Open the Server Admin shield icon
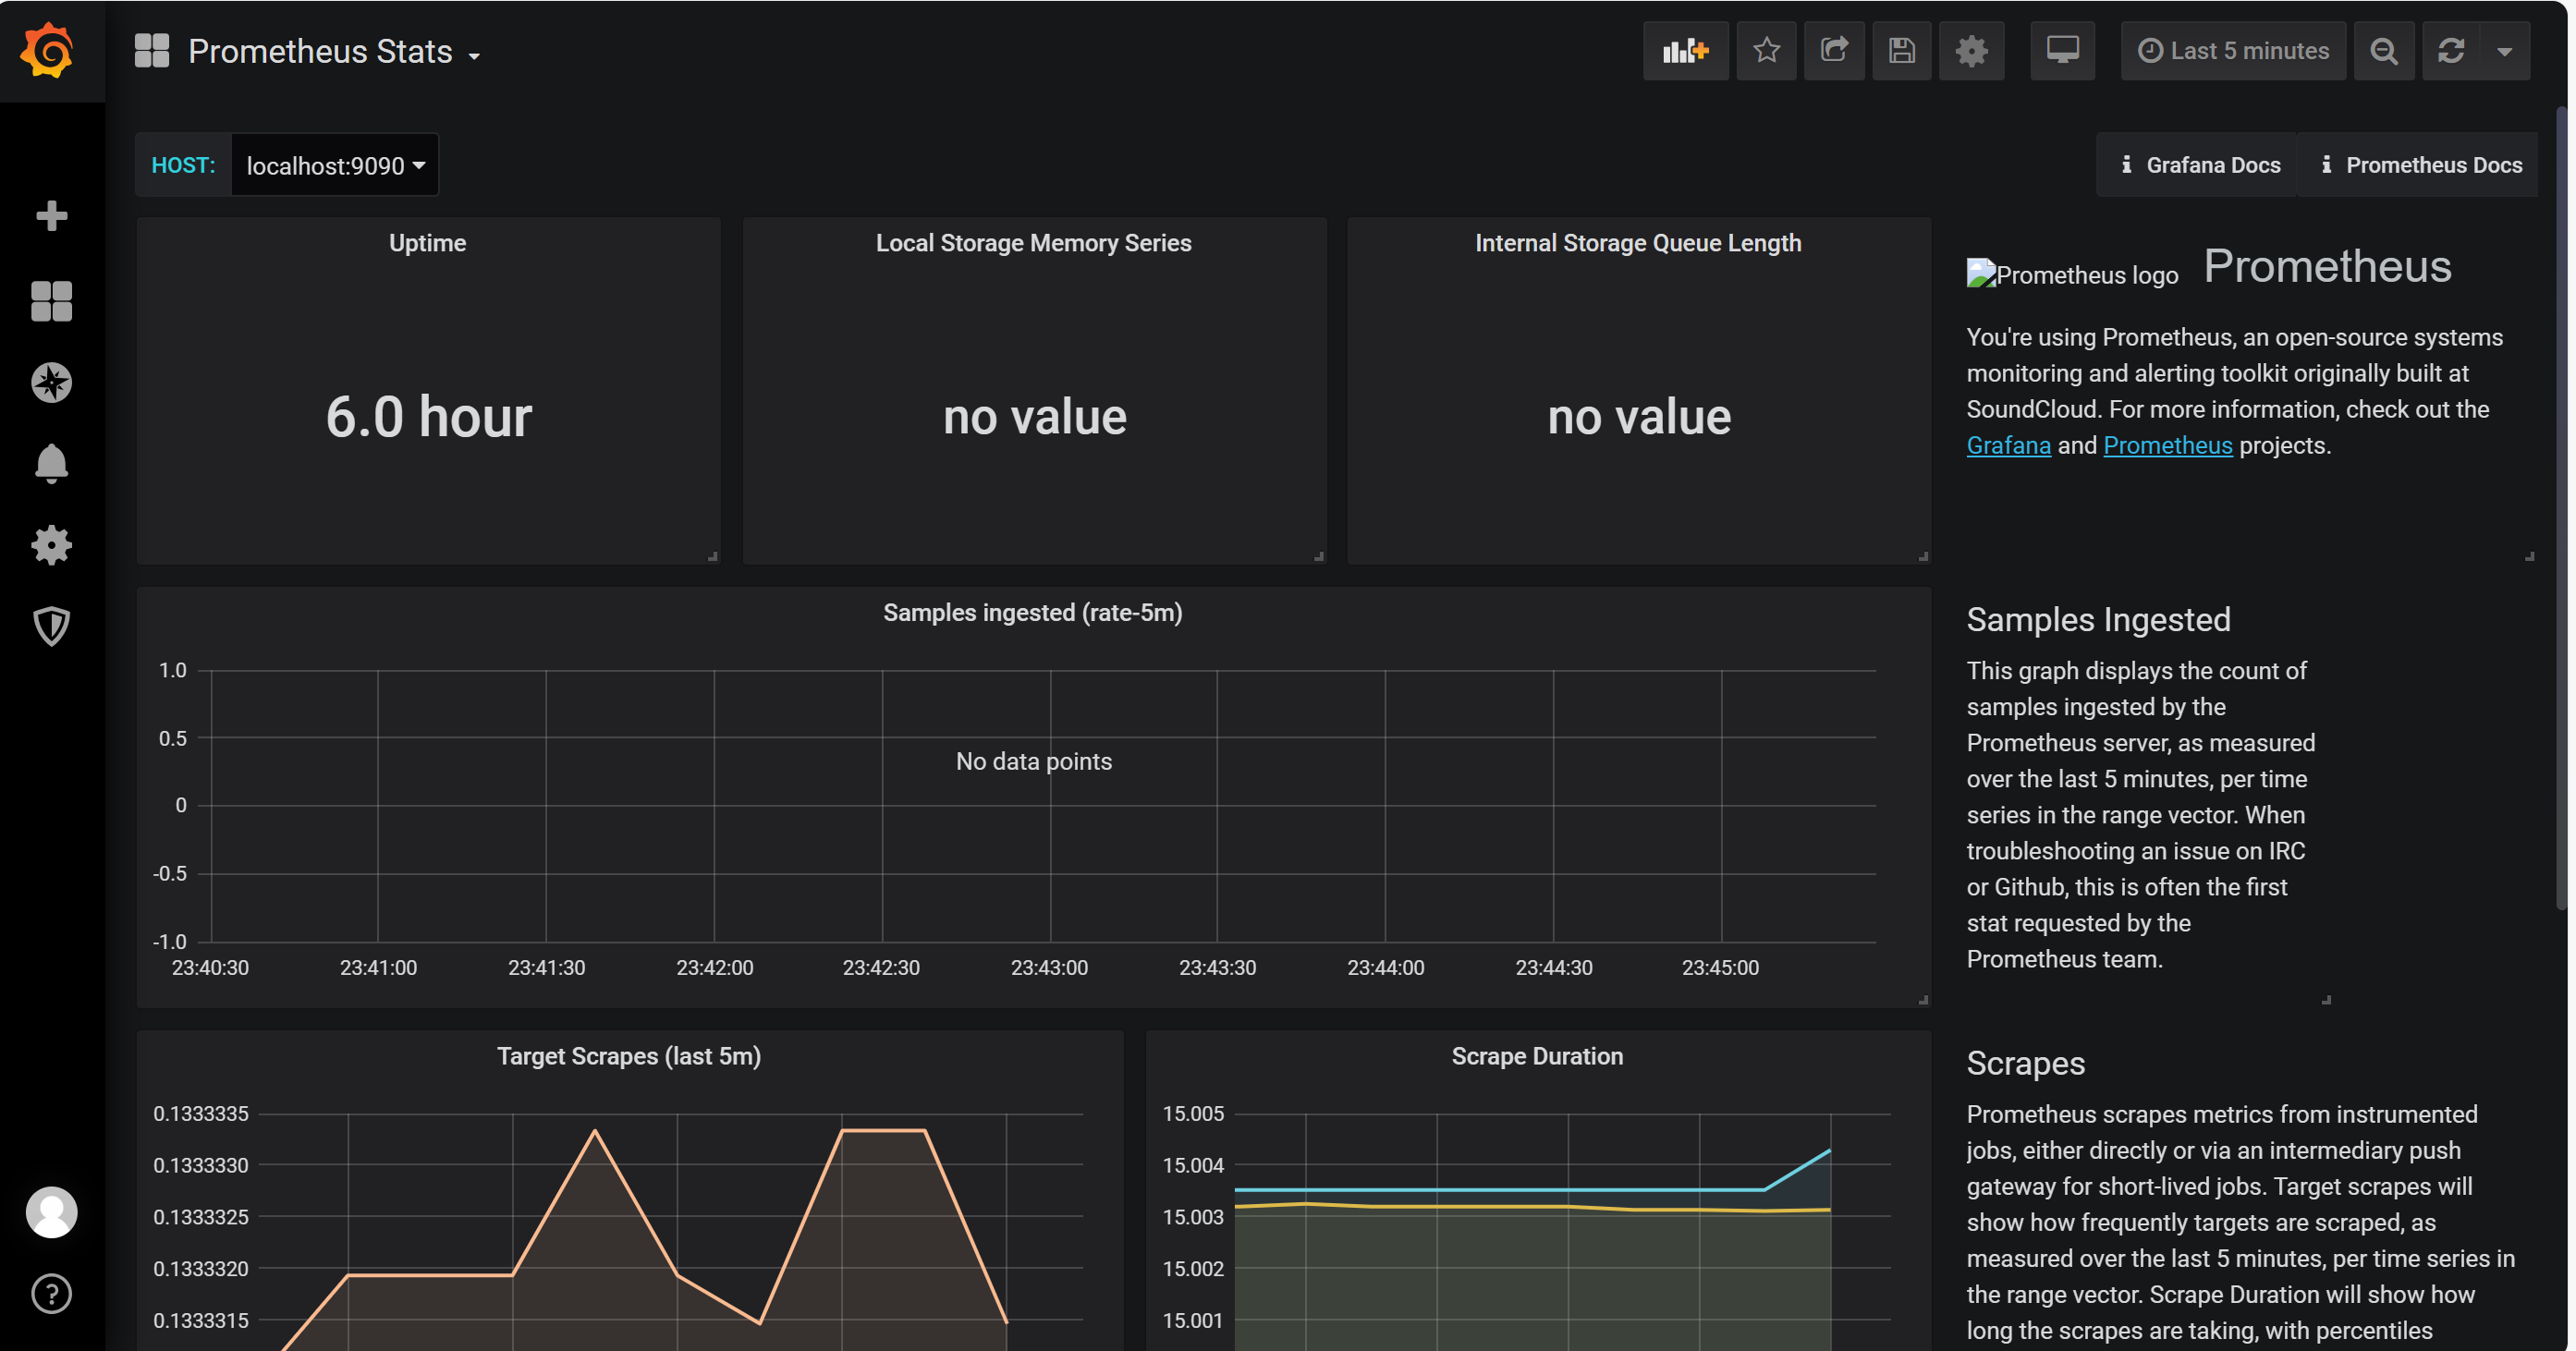2576x1351 pixels. click(51, 626)
